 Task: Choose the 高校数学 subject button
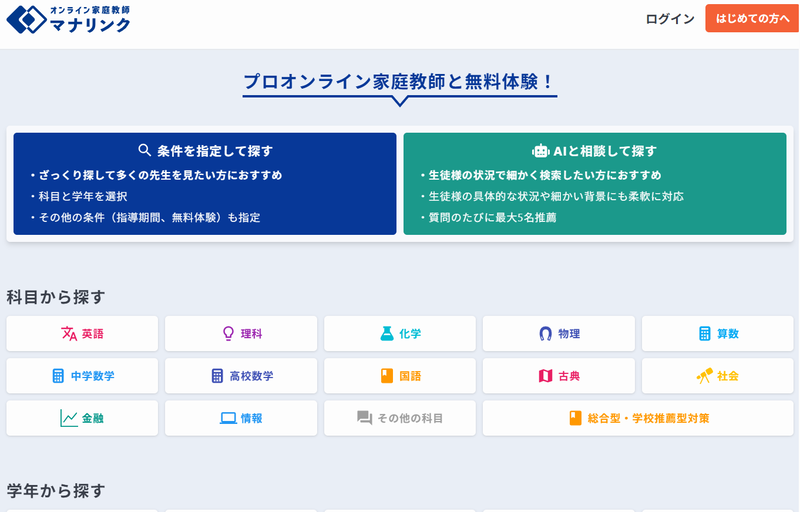pos(241,376)
